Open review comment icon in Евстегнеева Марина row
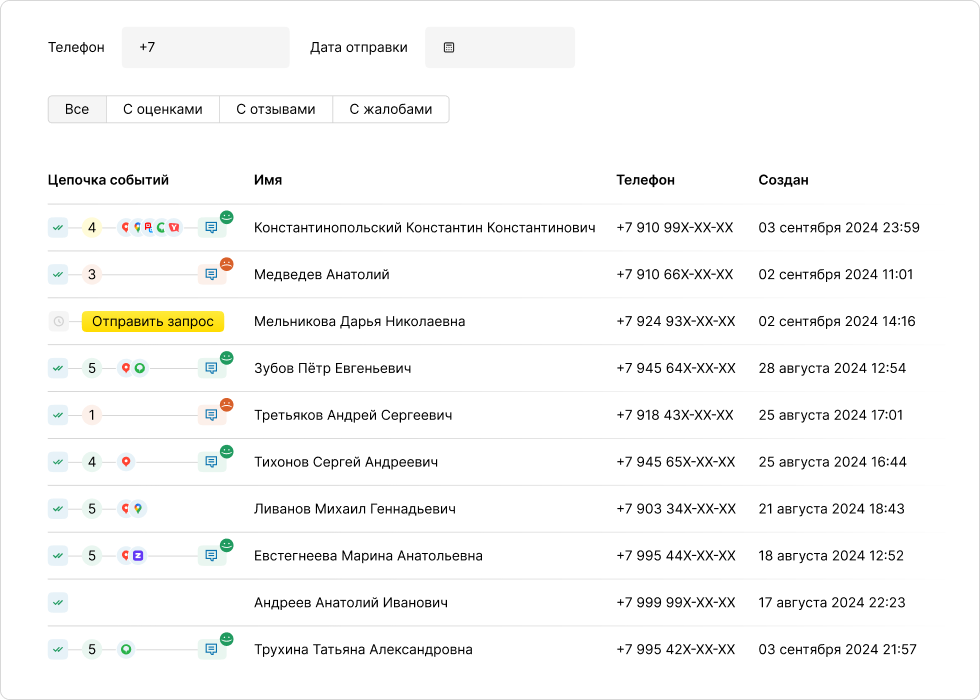The height and width of the screenshot is (700, 980). (x=211, y=556)
